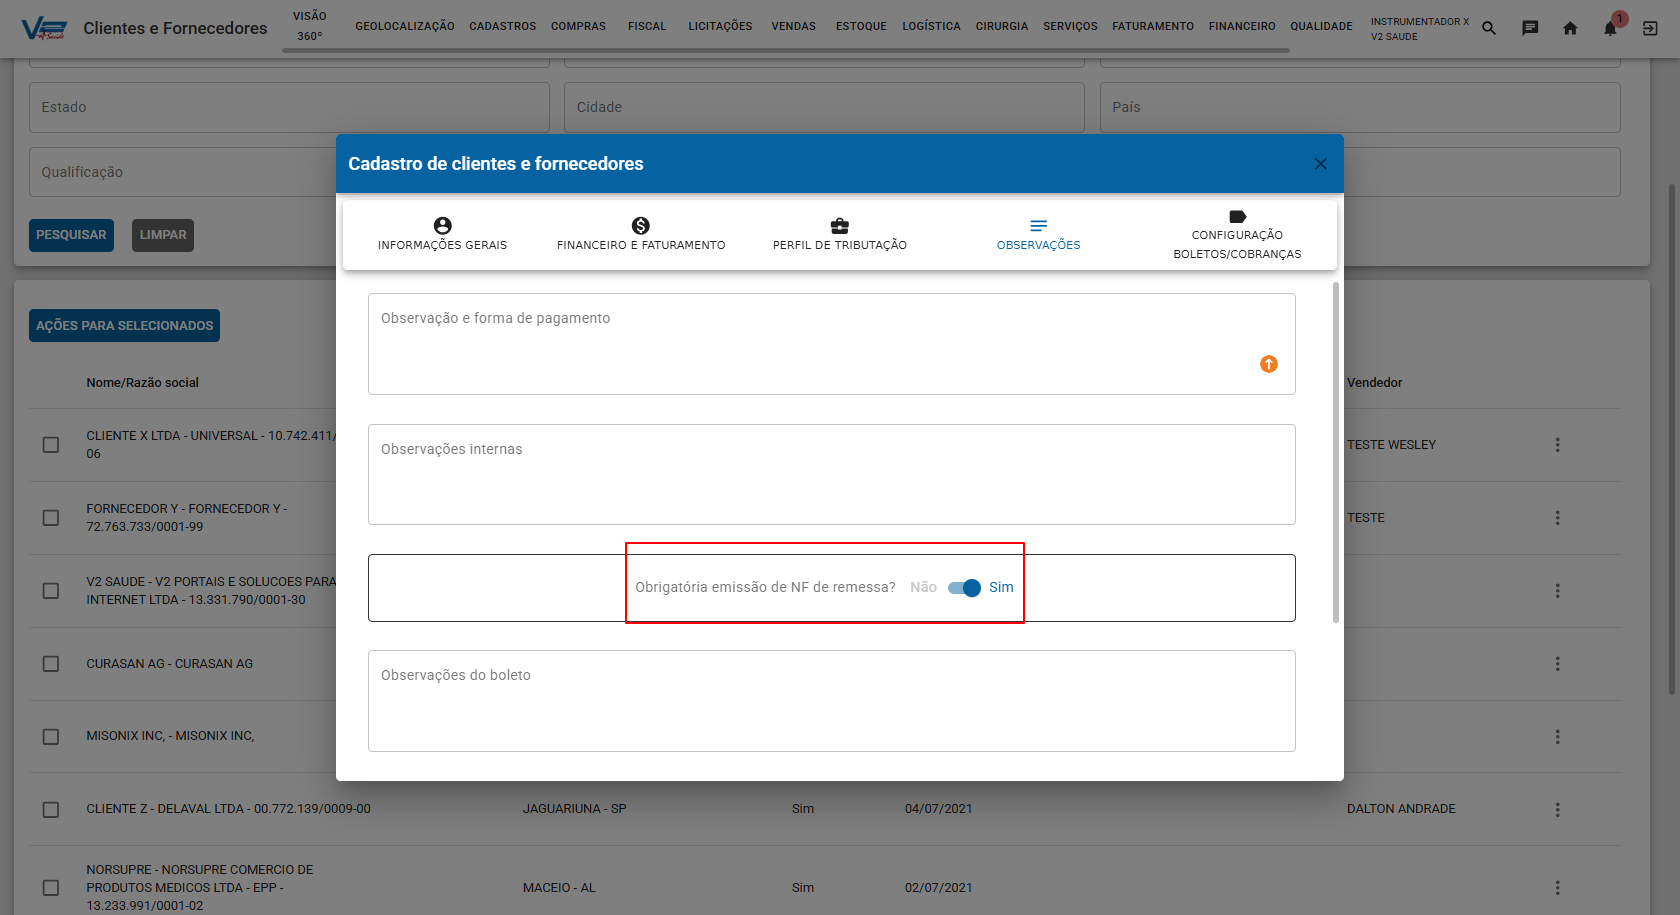
Task: Click the PESQUISAR button
Action: 71,235
